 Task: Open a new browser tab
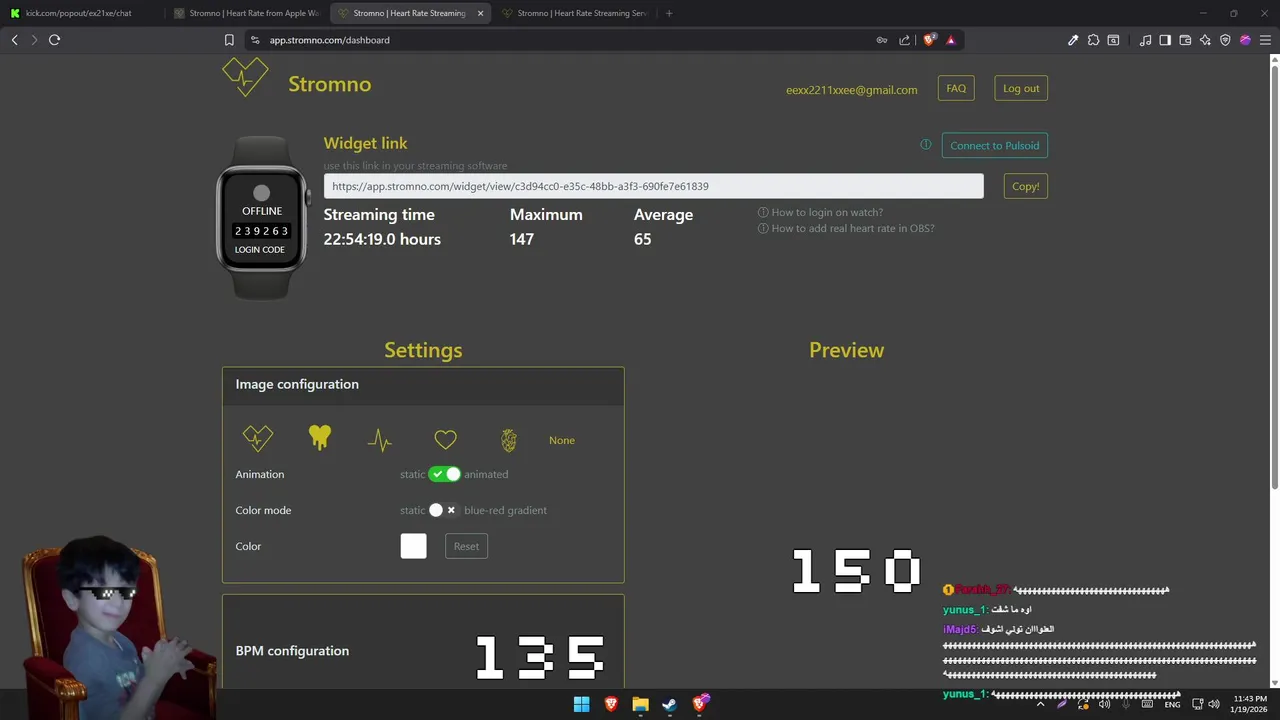pyautogui.click(x=669, y=13)
